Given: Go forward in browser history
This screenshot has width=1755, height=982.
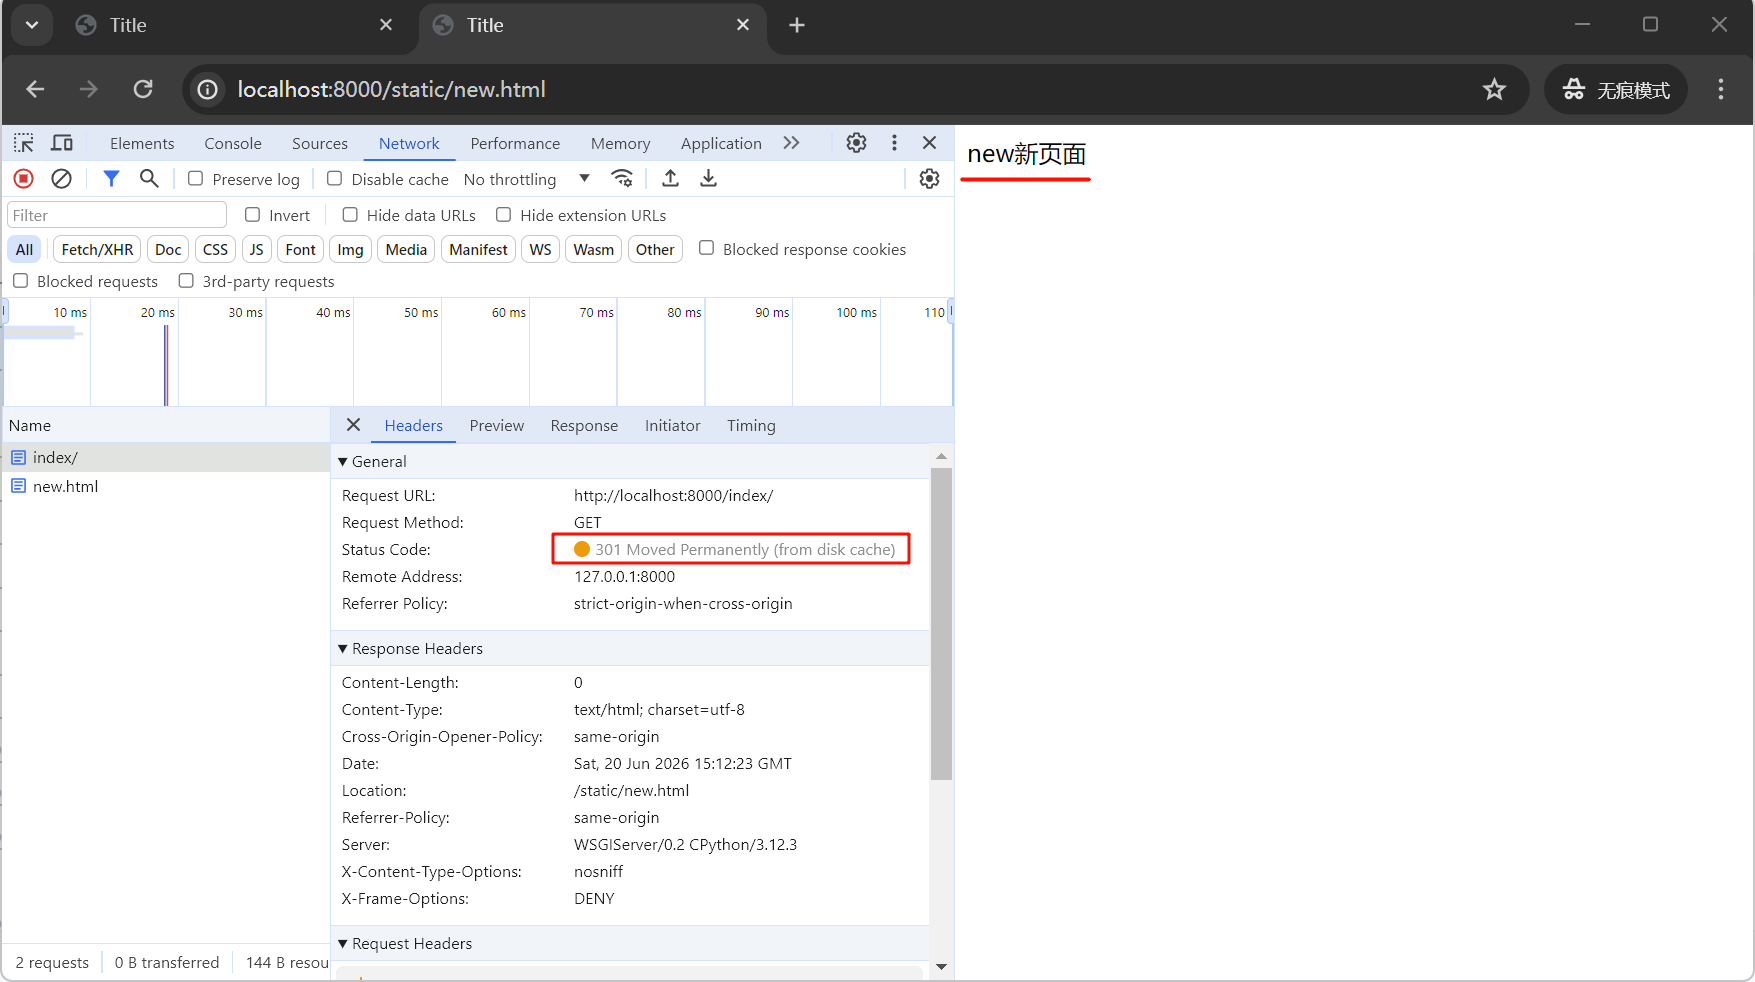Looking at the screenshot, I should tap(89, 89).
